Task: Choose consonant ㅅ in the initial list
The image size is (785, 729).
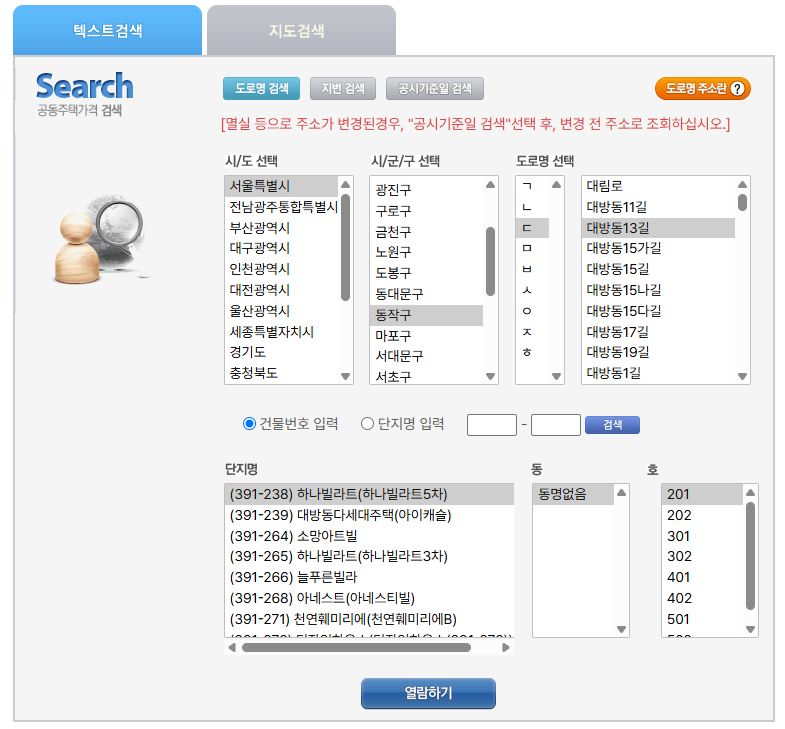Action: pyautogui.click(x=532, y=290)
